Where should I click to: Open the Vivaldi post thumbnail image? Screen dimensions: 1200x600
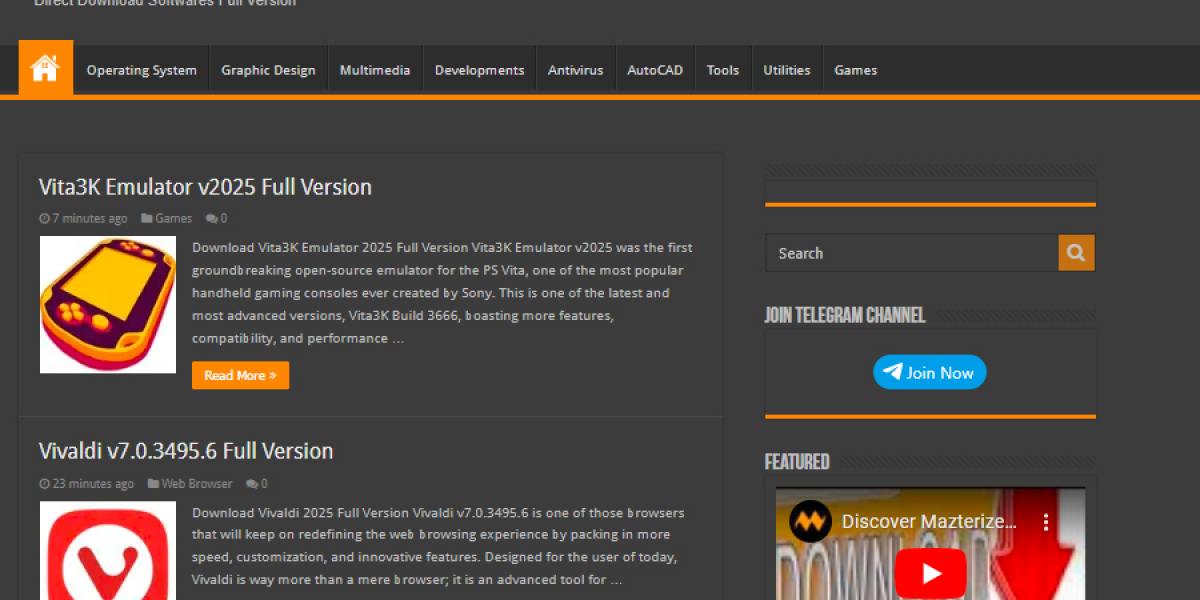108,552
